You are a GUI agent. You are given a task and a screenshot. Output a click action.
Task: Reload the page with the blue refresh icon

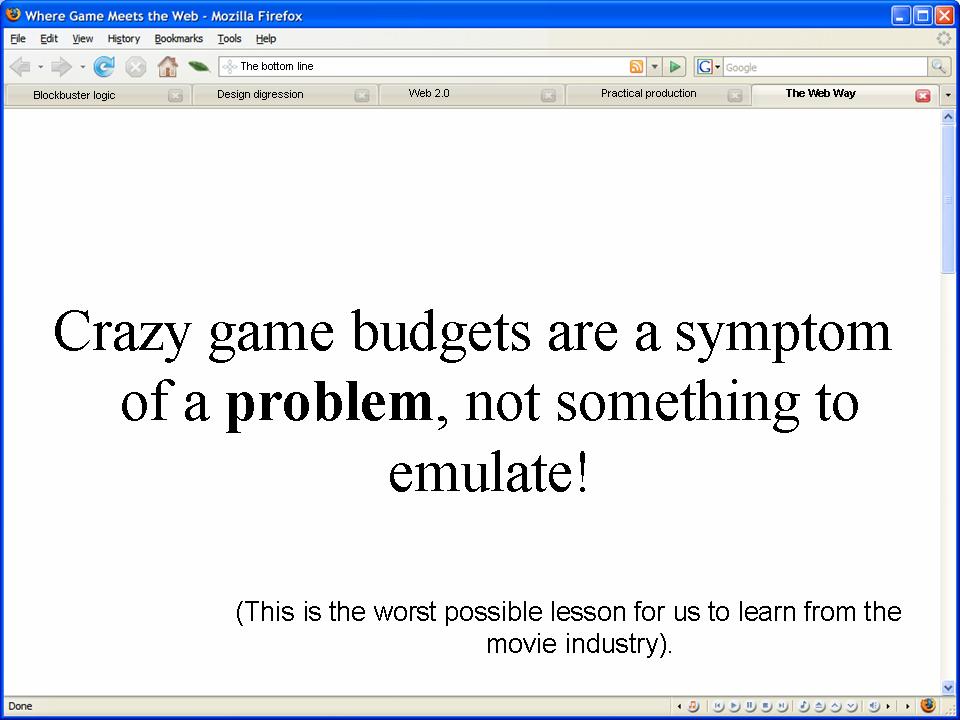pyautogui.click(x=104, y=67)
